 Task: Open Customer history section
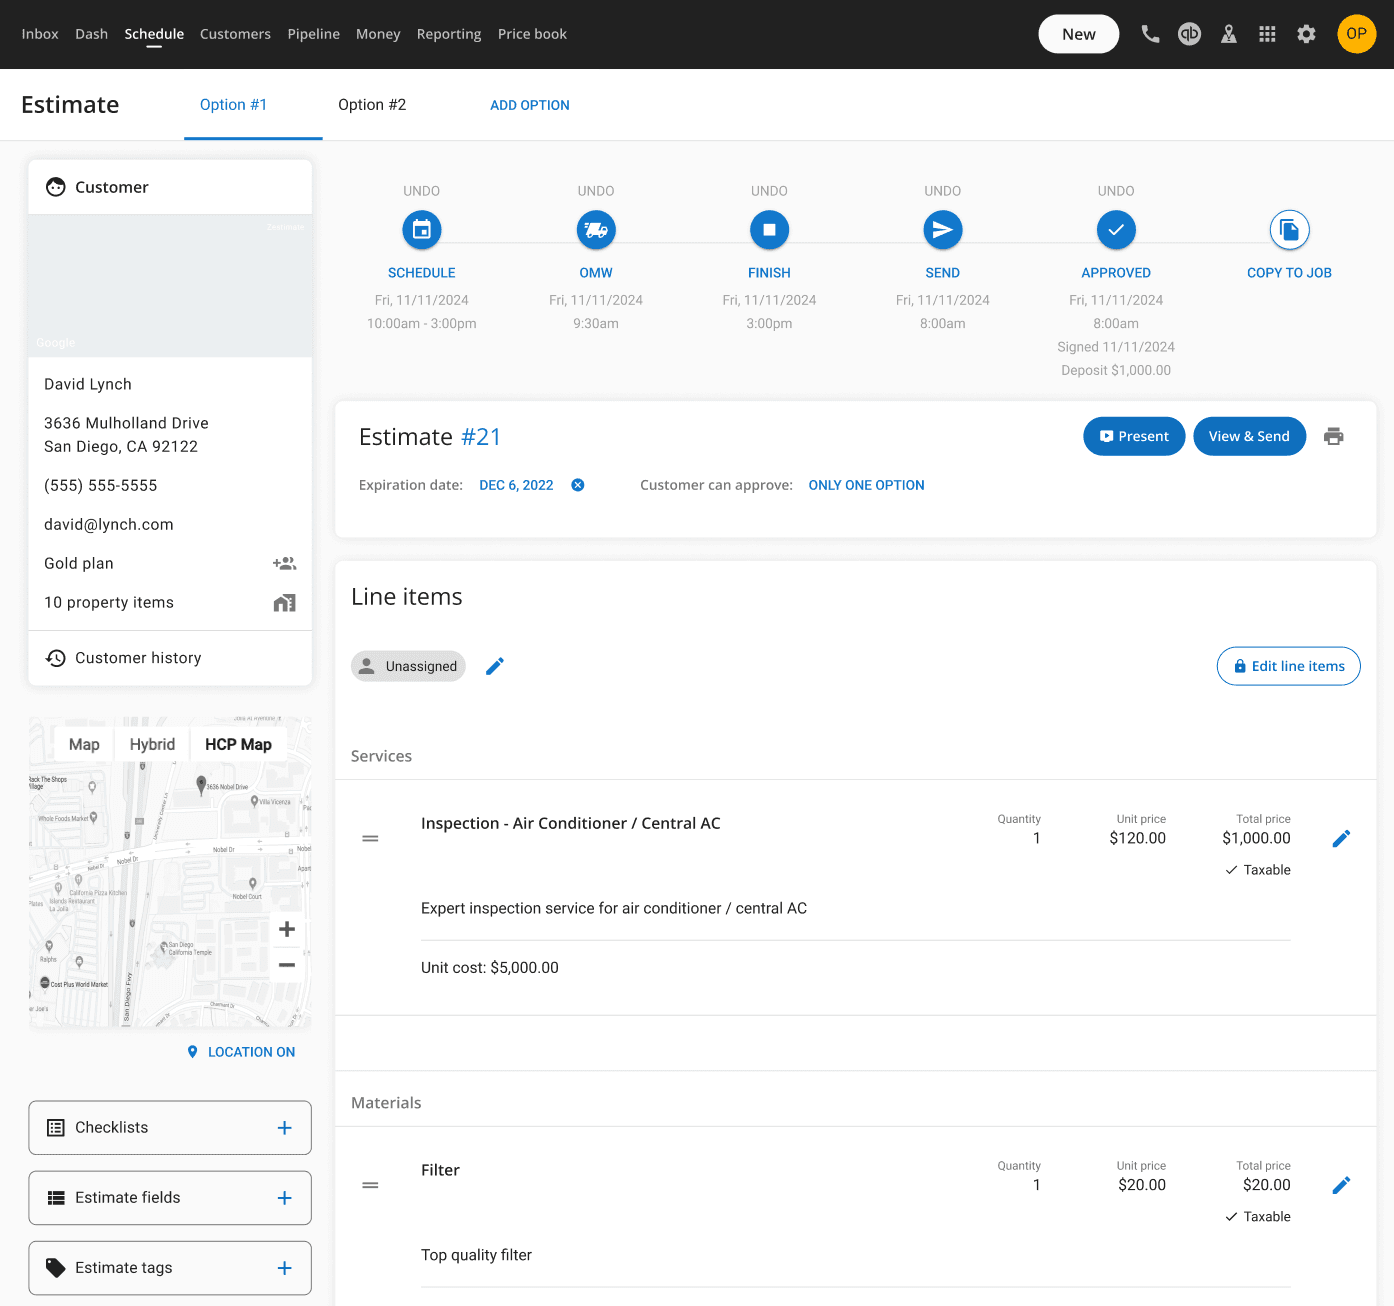[170, 658]
